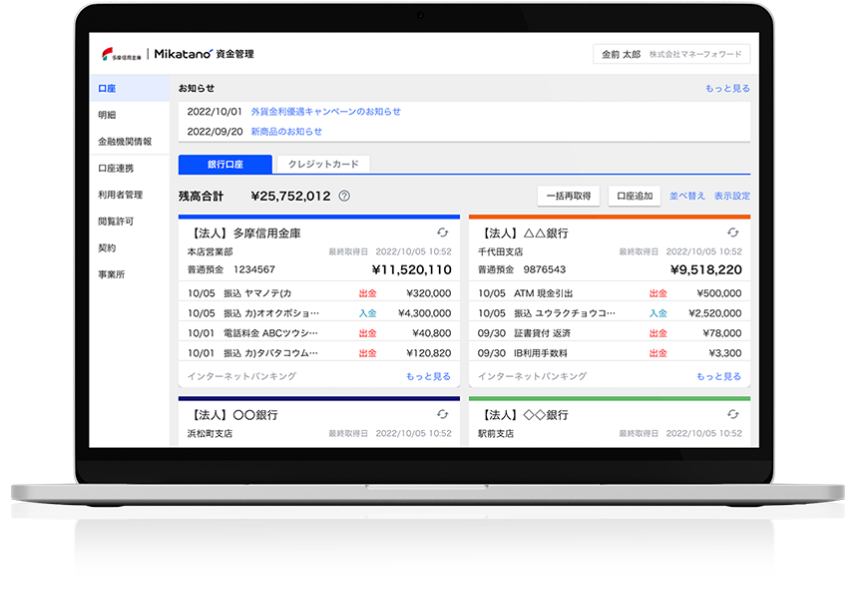This screenshot has height=605, width=858.
Task: Open 外貨金利優遇キャンペーンのお知らせ notice
Action: pos(326,112)
